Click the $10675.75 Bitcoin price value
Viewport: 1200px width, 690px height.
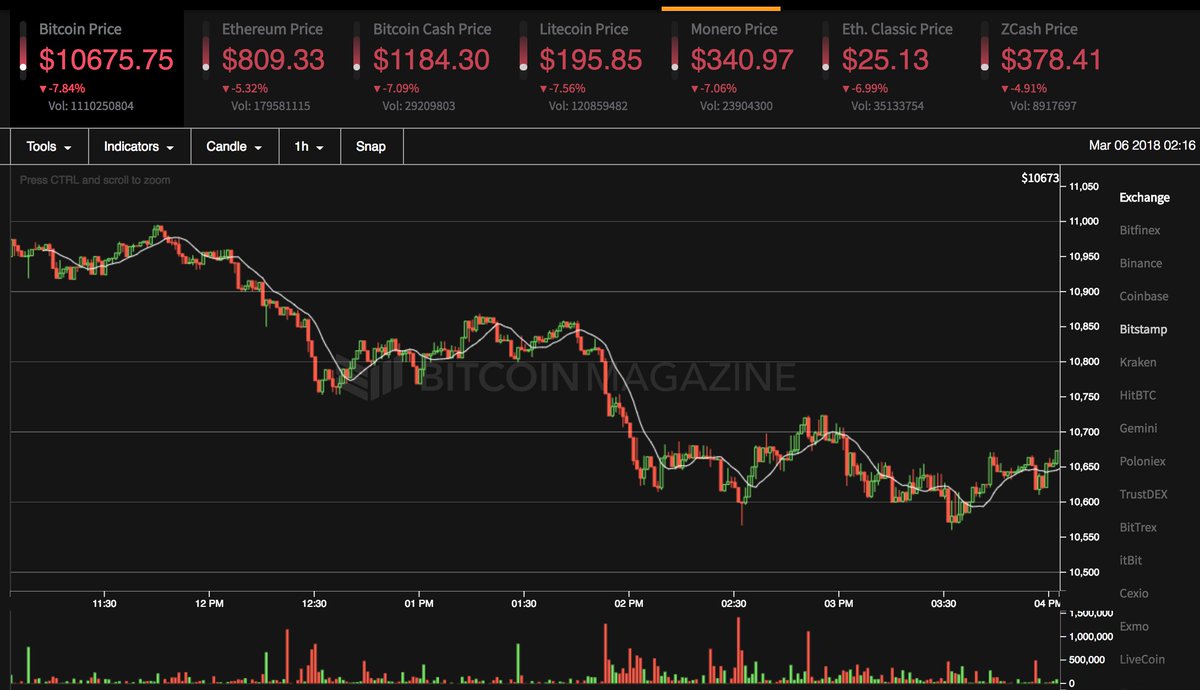pos(106,60)
